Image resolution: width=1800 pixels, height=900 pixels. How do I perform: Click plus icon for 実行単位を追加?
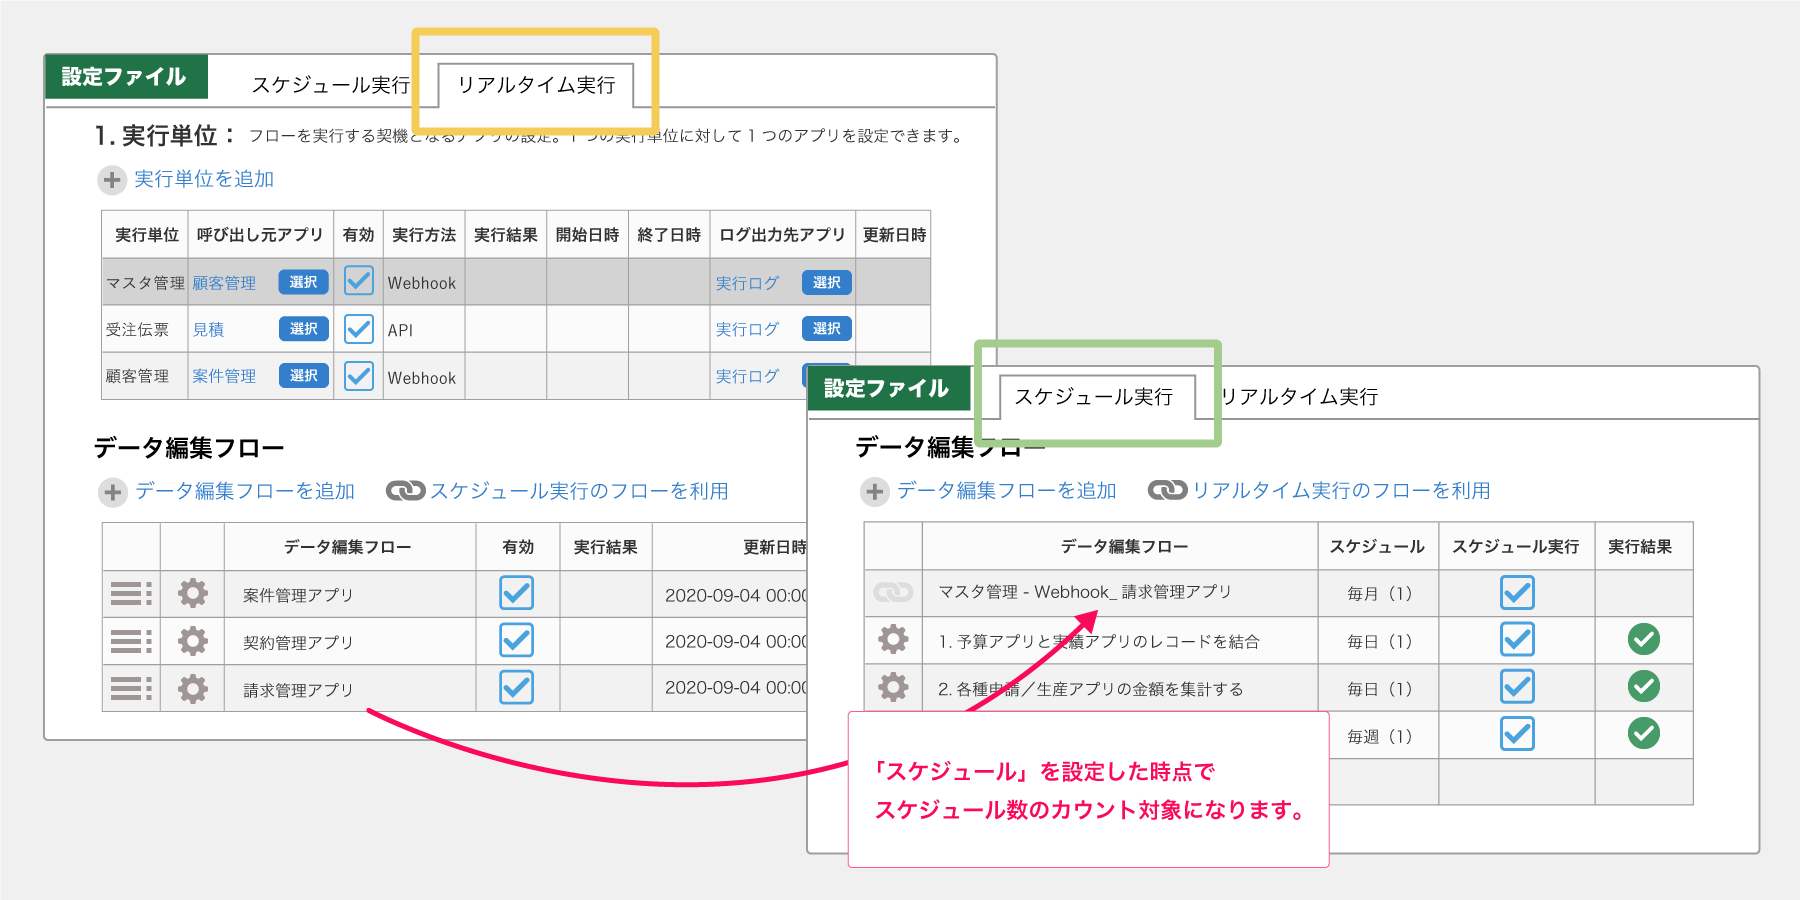pos(111,180)
